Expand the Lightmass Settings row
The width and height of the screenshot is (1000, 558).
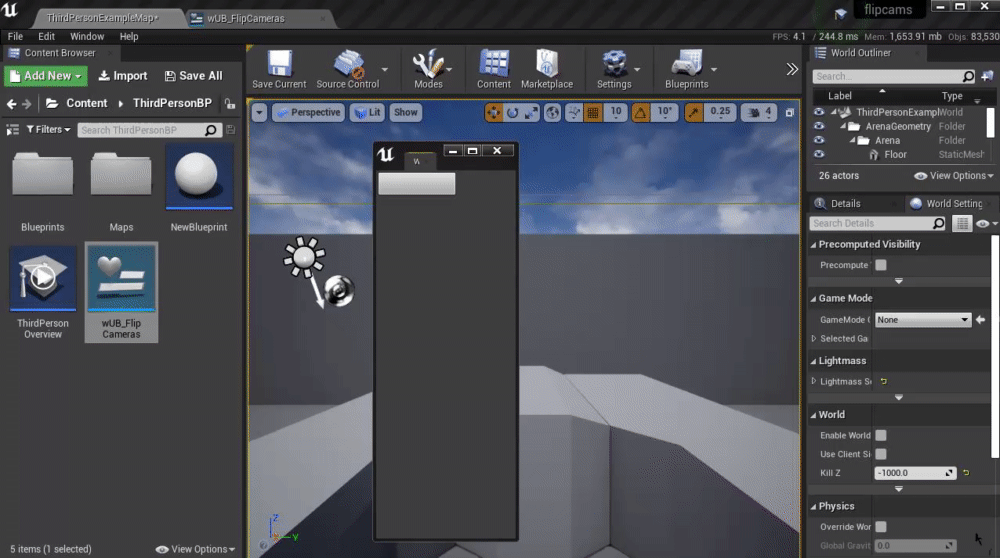click(814, 381)
